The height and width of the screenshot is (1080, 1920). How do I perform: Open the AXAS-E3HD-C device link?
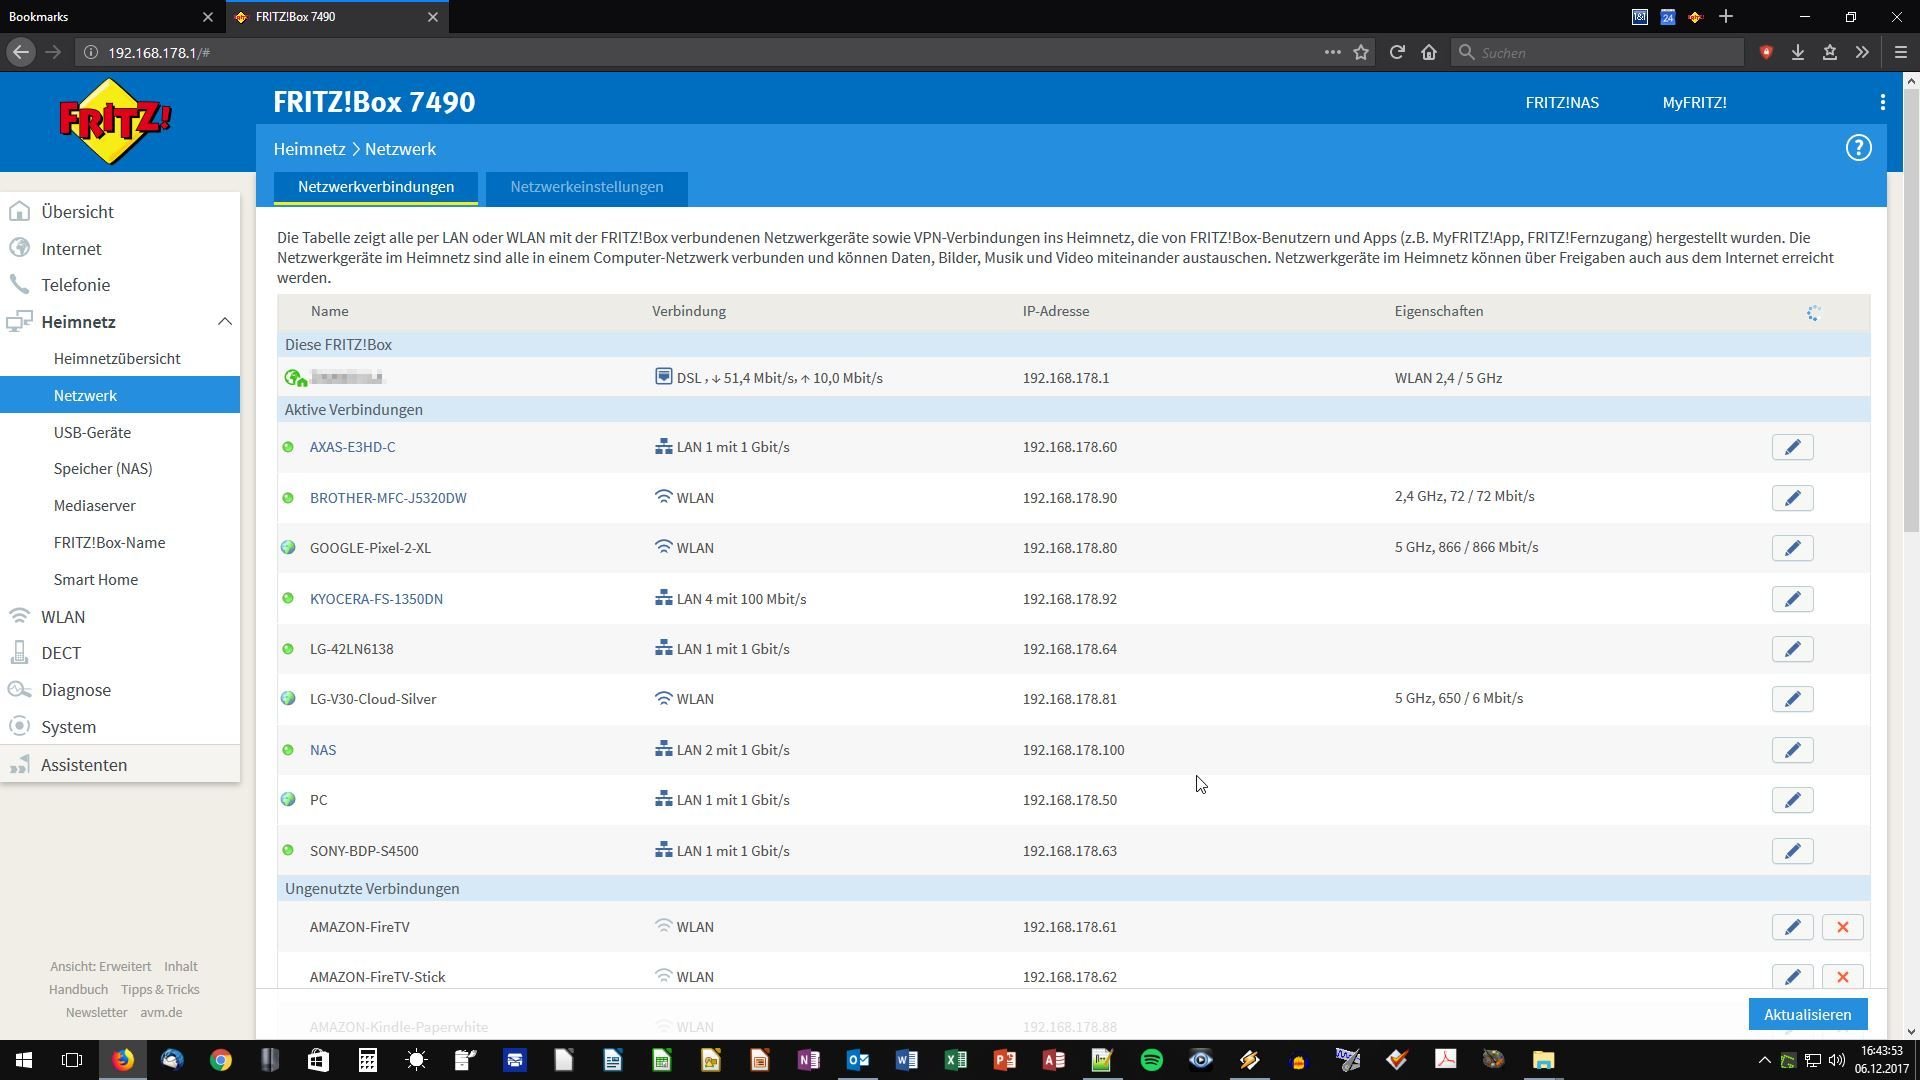pyautogui.click(x=352, y=447)
